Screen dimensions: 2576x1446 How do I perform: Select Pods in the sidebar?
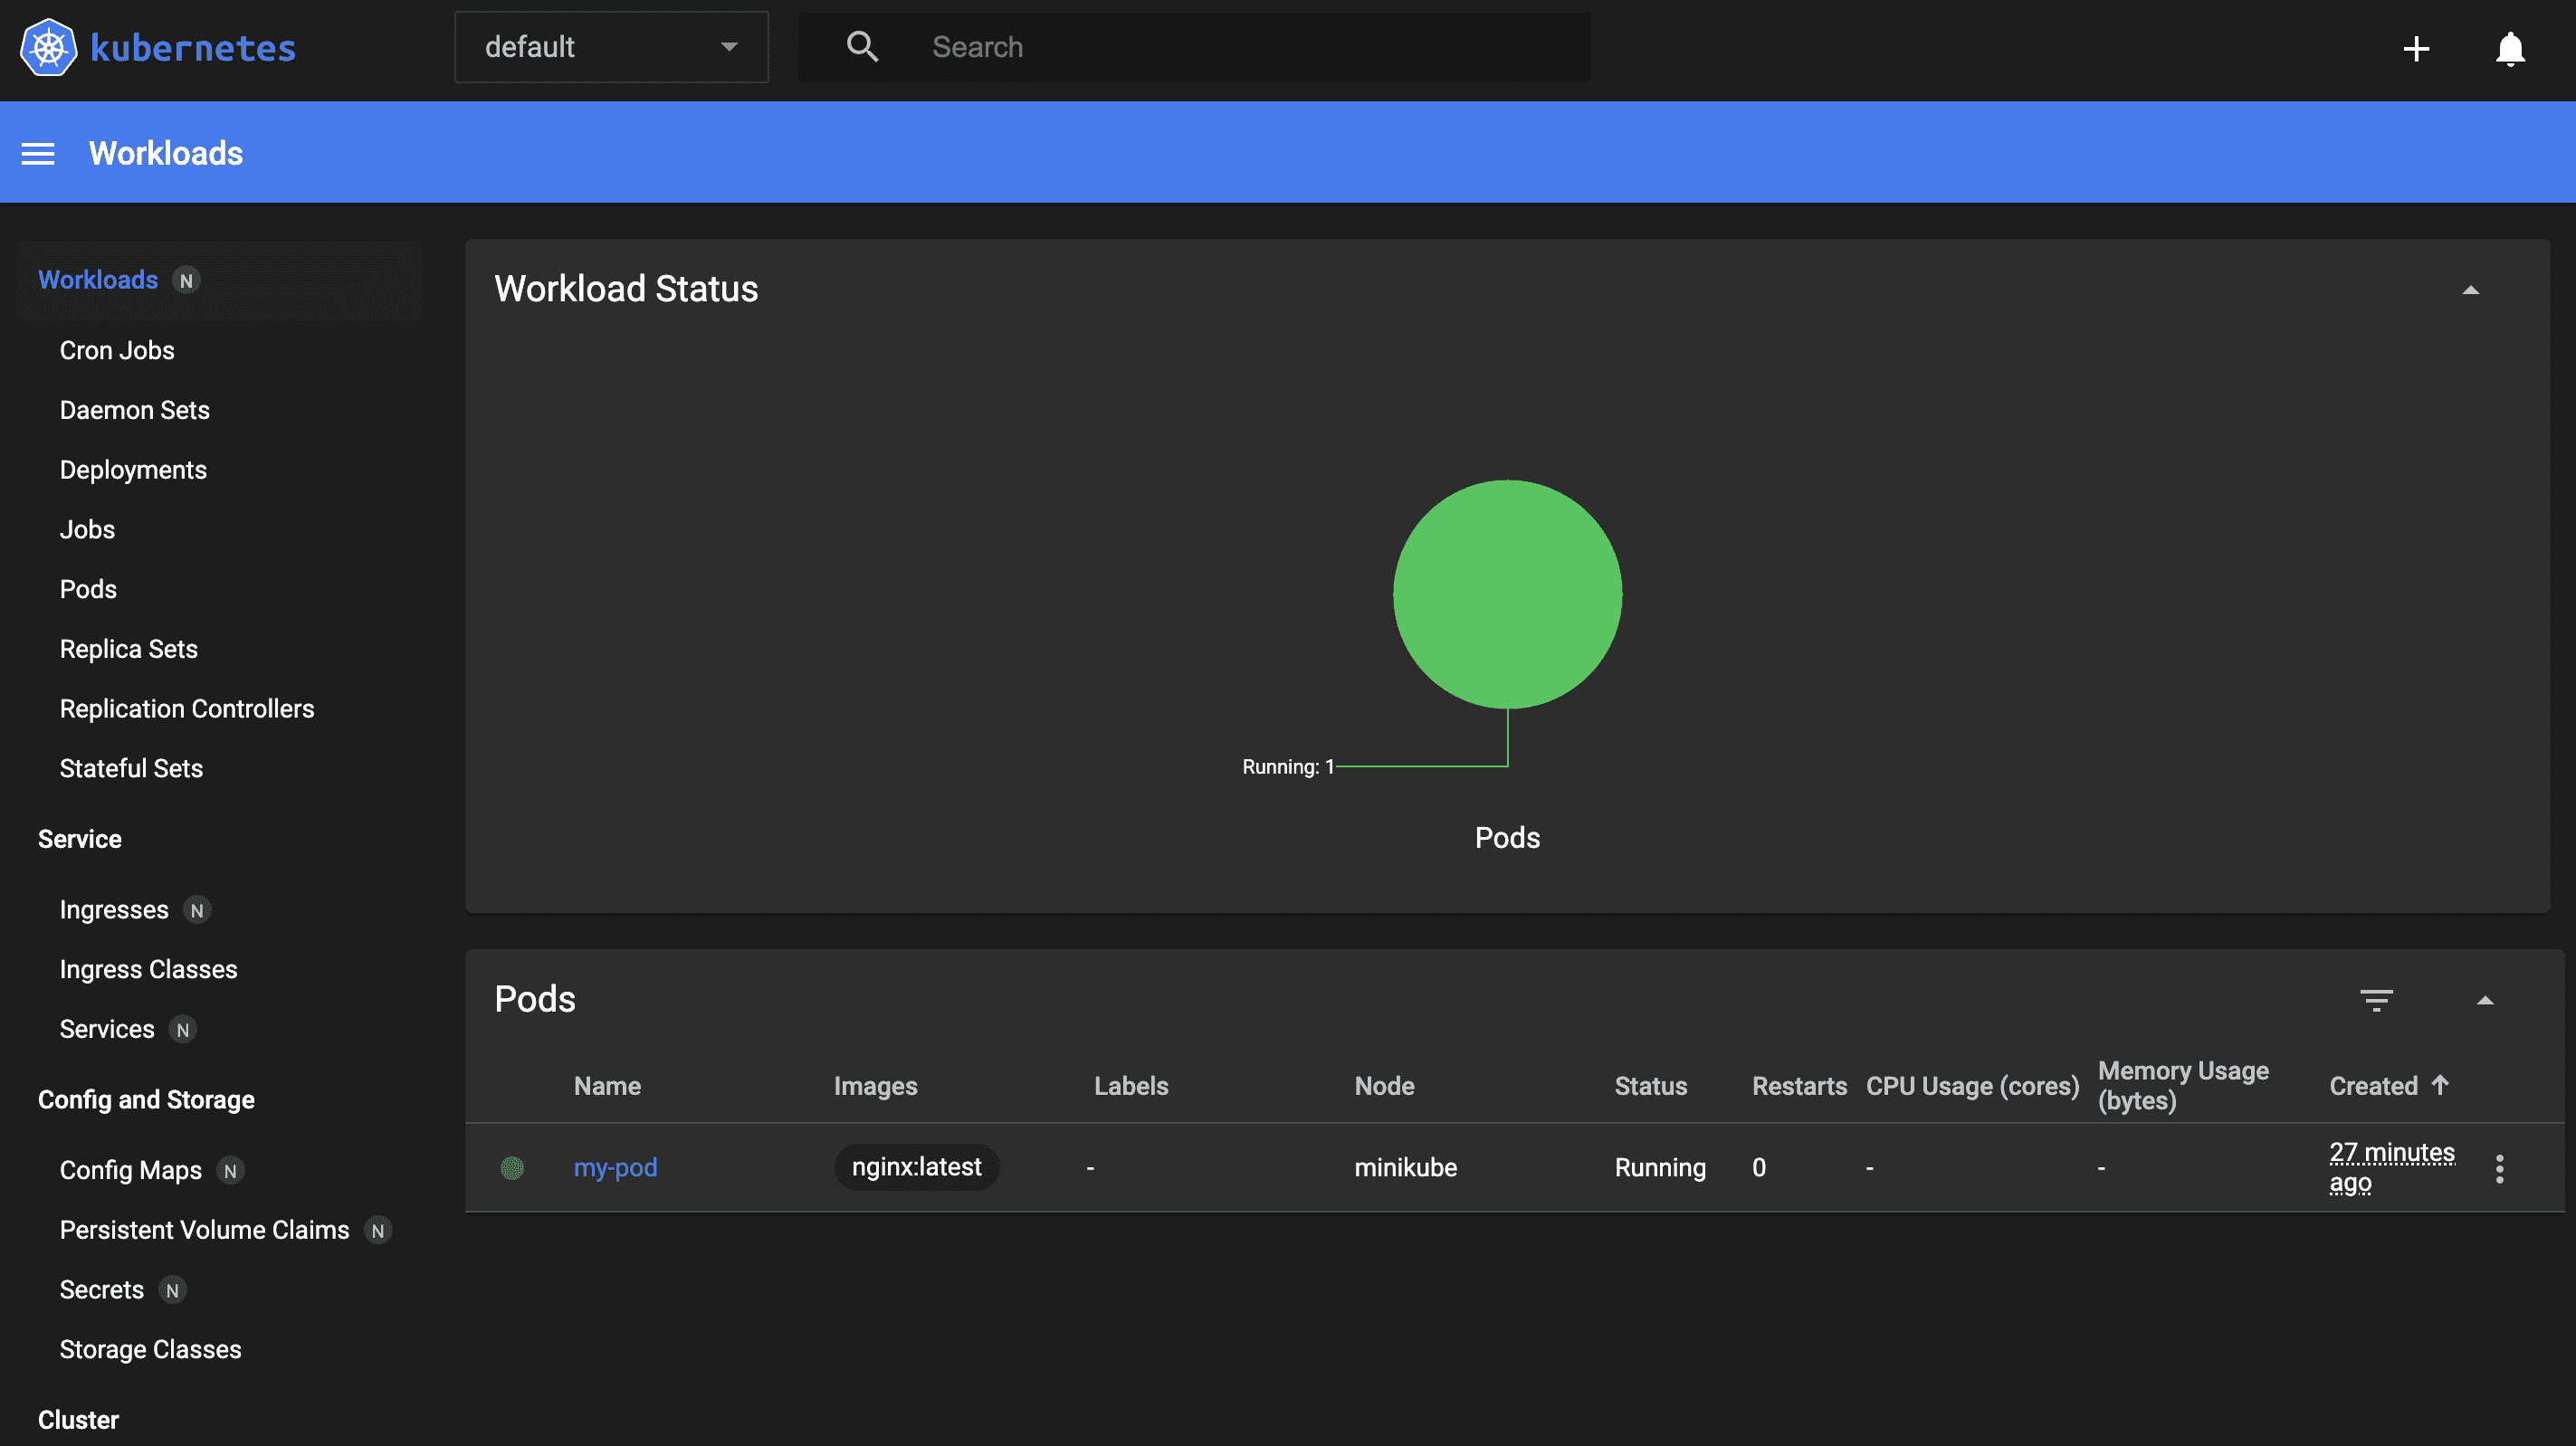[x=88, y=590]
